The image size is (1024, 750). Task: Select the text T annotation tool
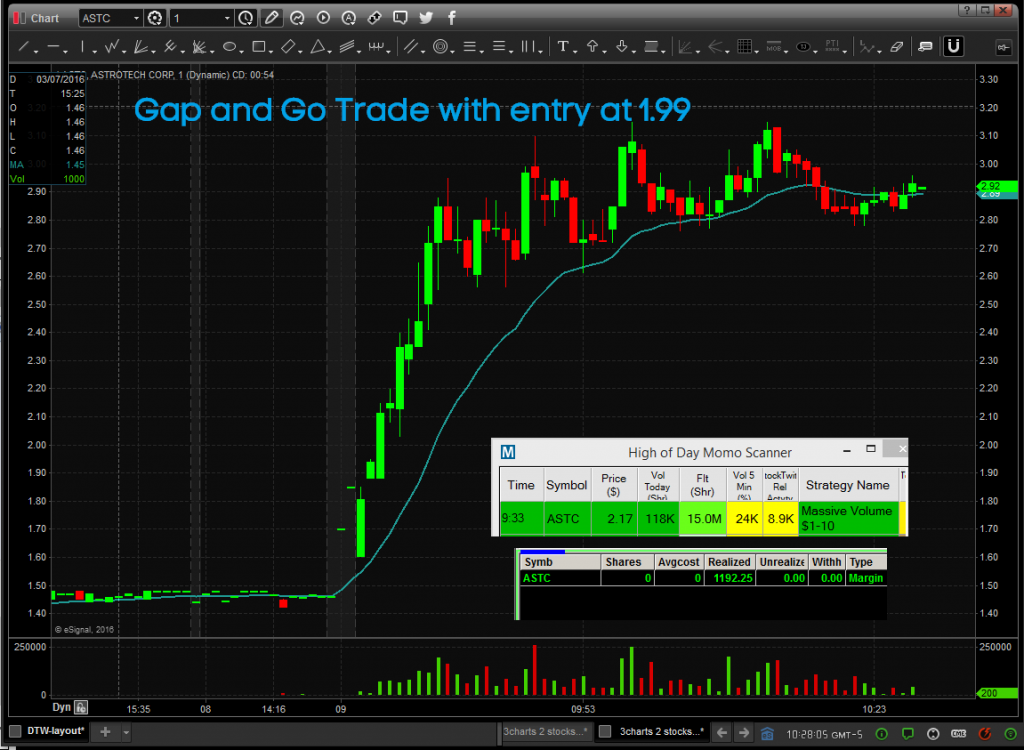pyautogui.click(x=562, y=46)
